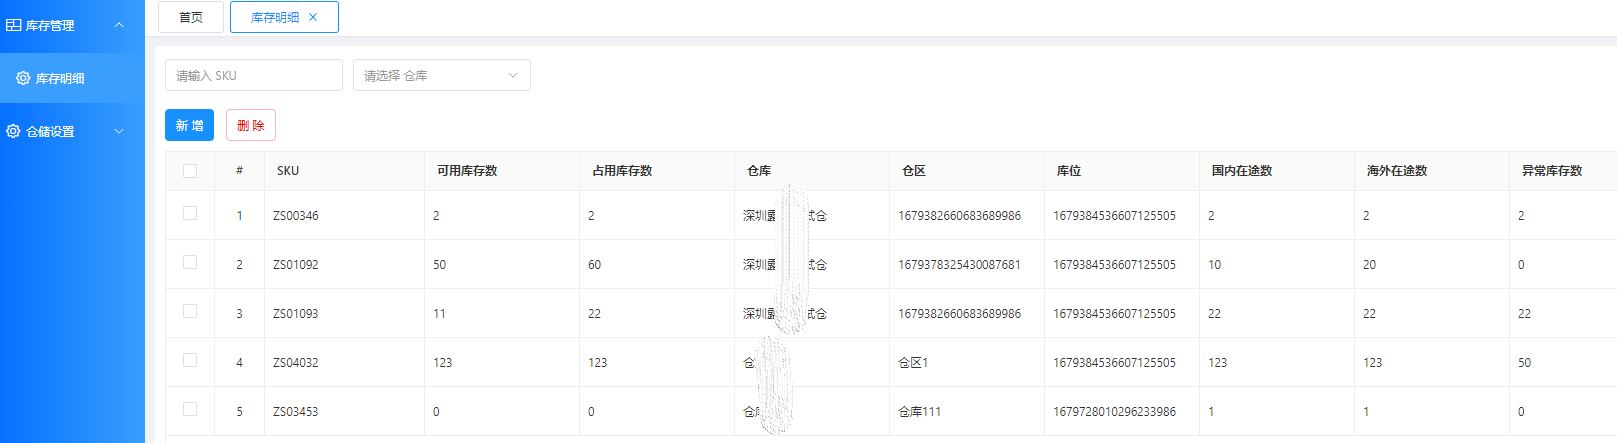The width and height of the screenshot is (1617, 443).
Task: Check the row checkbox for ZS04032
Action: (x=190, y=360)
